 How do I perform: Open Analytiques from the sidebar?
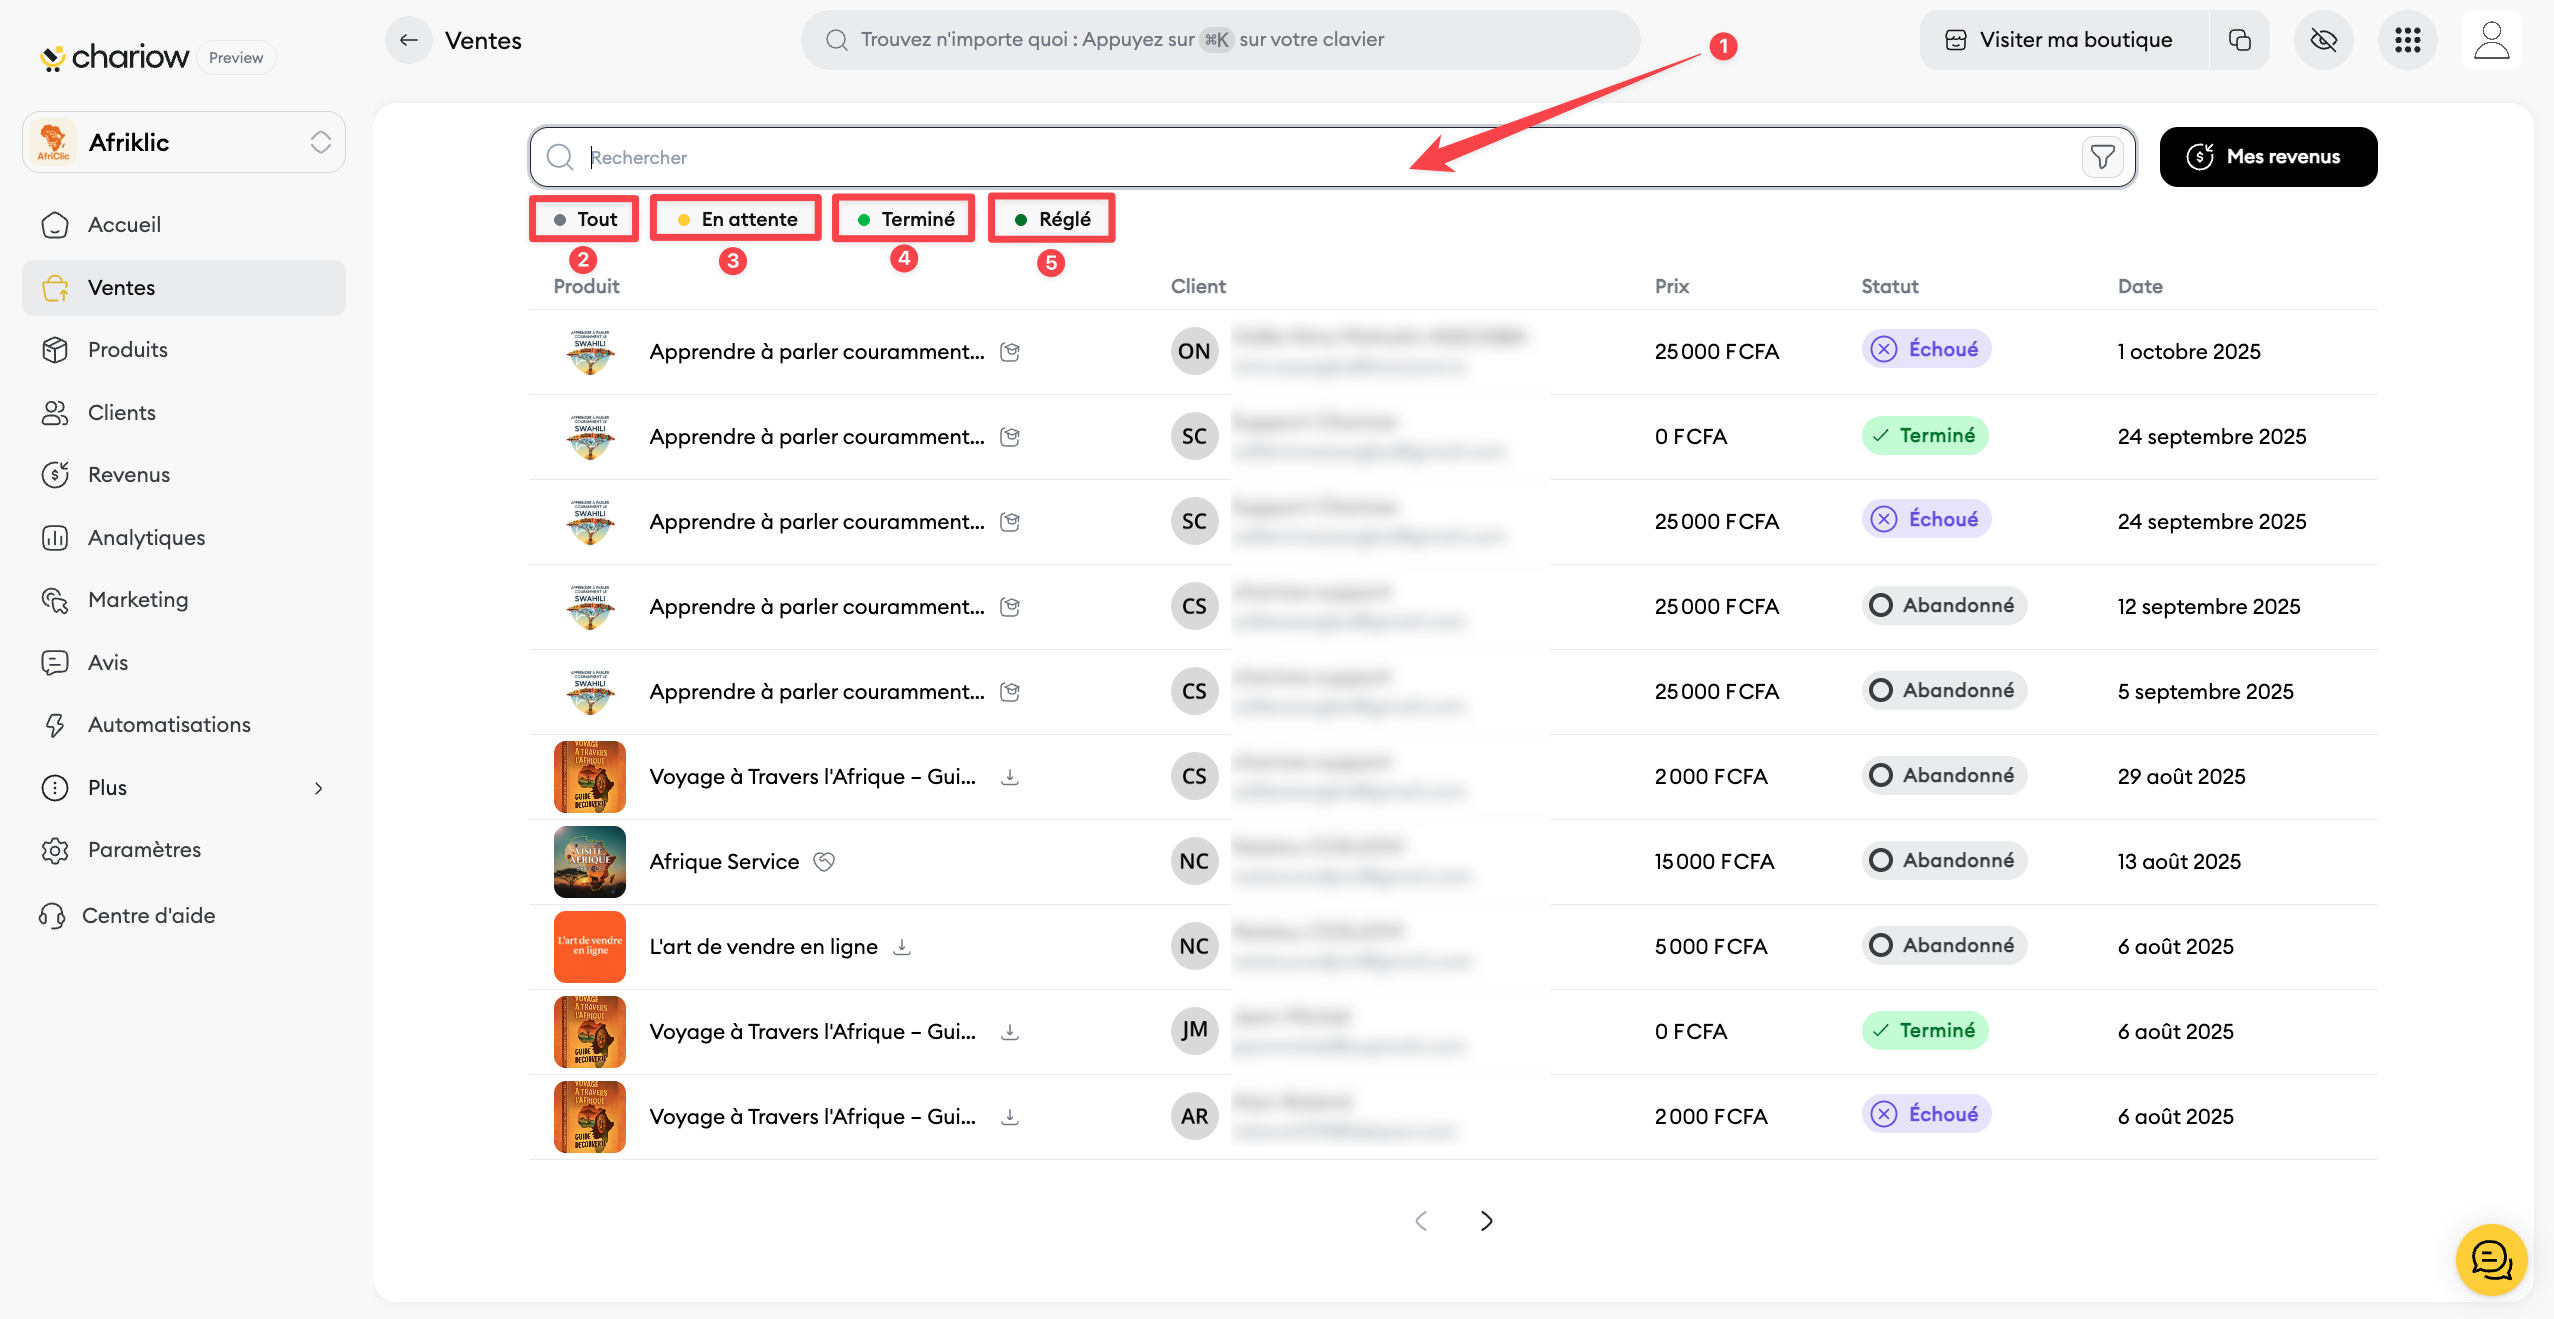[146, 538]
